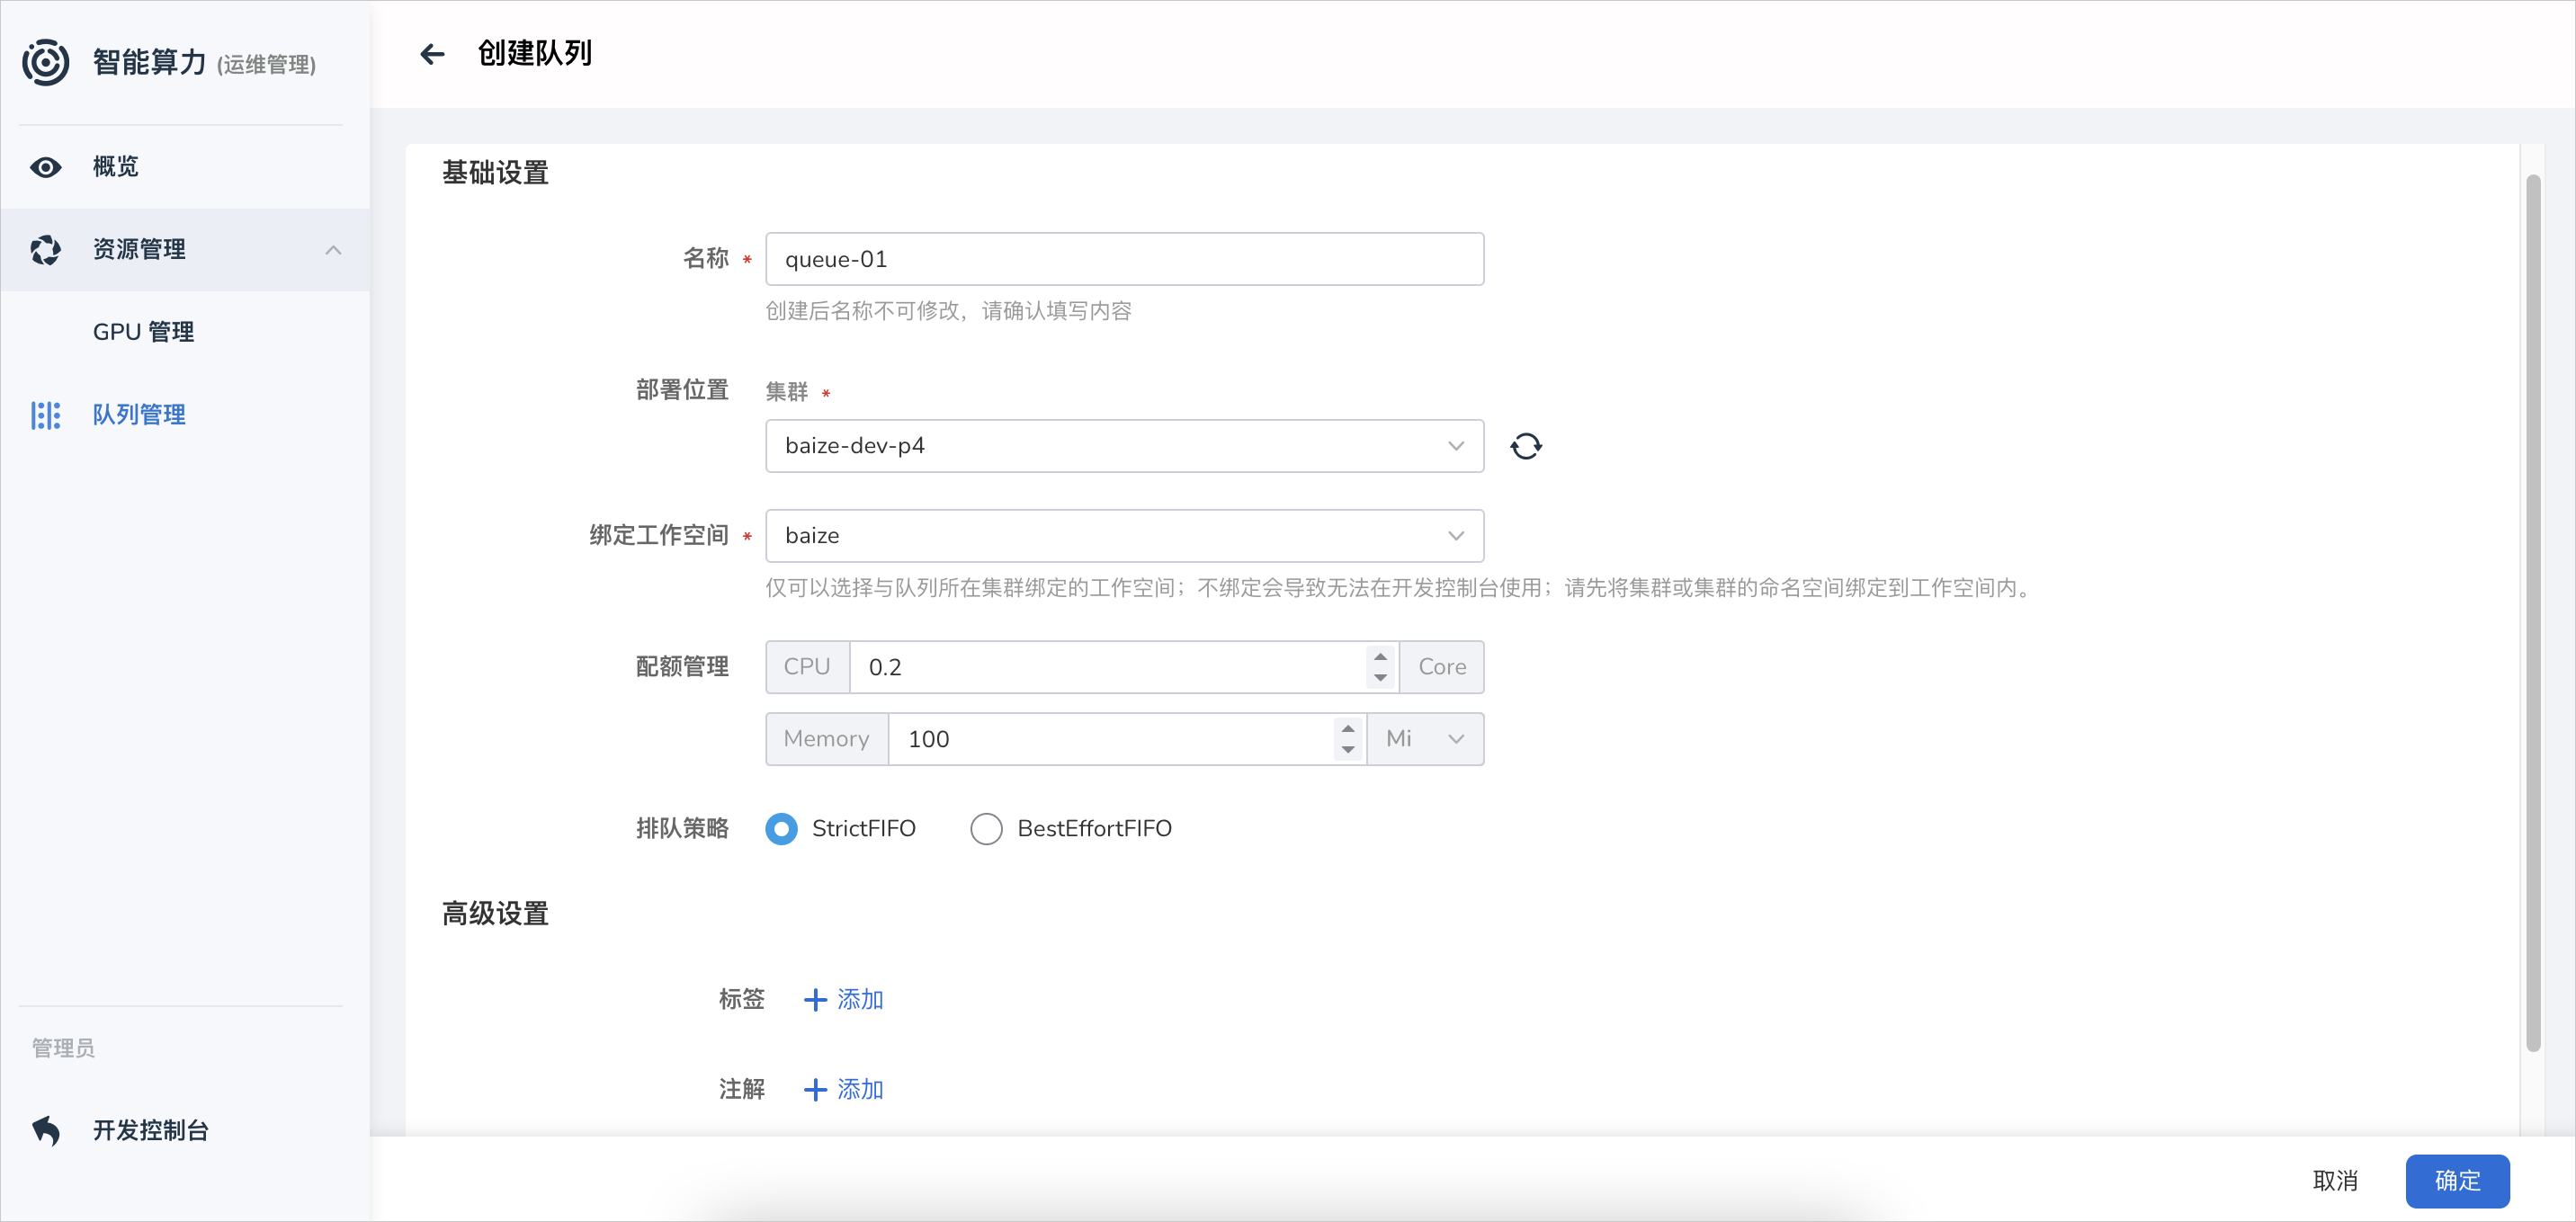Click the queue name 名称 input field
The height and width of the screenshot is (1222, 2576).
click(1125, 258)
